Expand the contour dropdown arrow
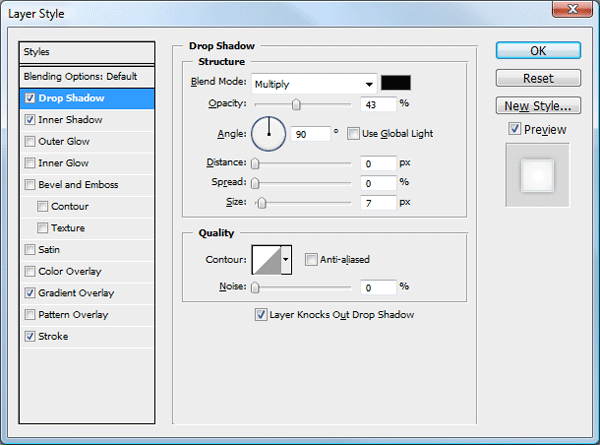600x445 pixels. [286, 259]
